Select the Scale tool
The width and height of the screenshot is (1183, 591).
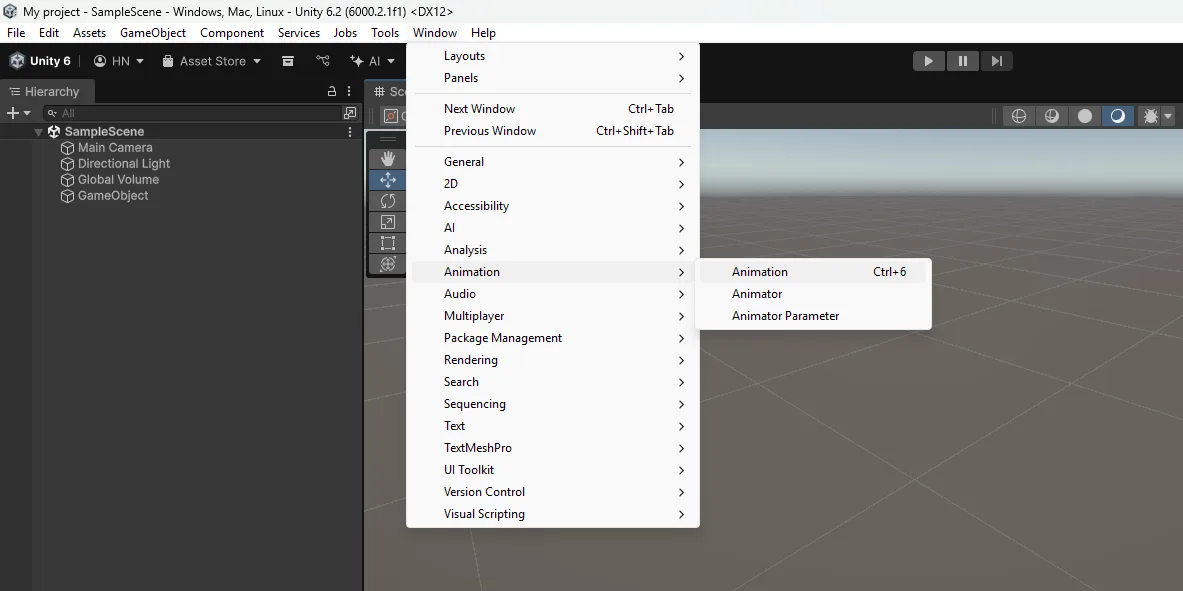point(388,222)
